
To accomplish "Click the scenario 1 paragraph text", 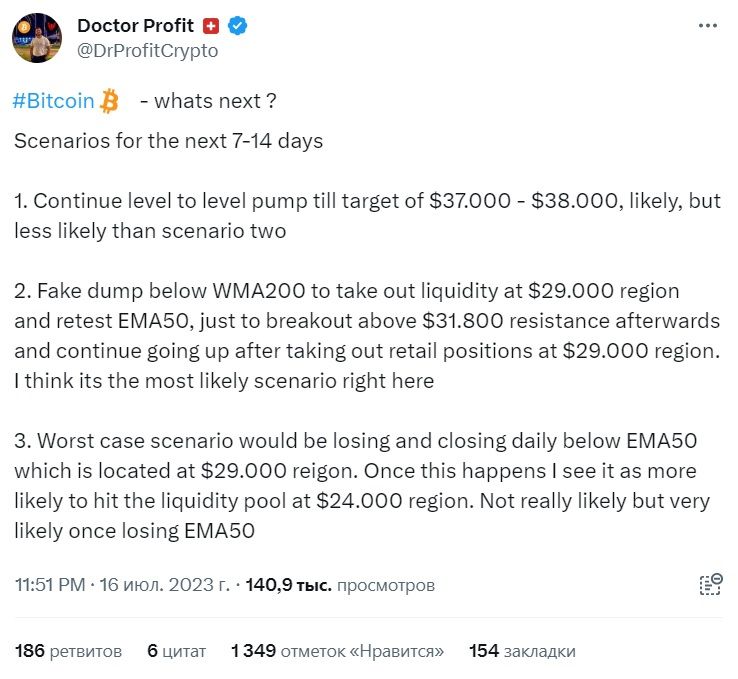I will click(367, 216).
